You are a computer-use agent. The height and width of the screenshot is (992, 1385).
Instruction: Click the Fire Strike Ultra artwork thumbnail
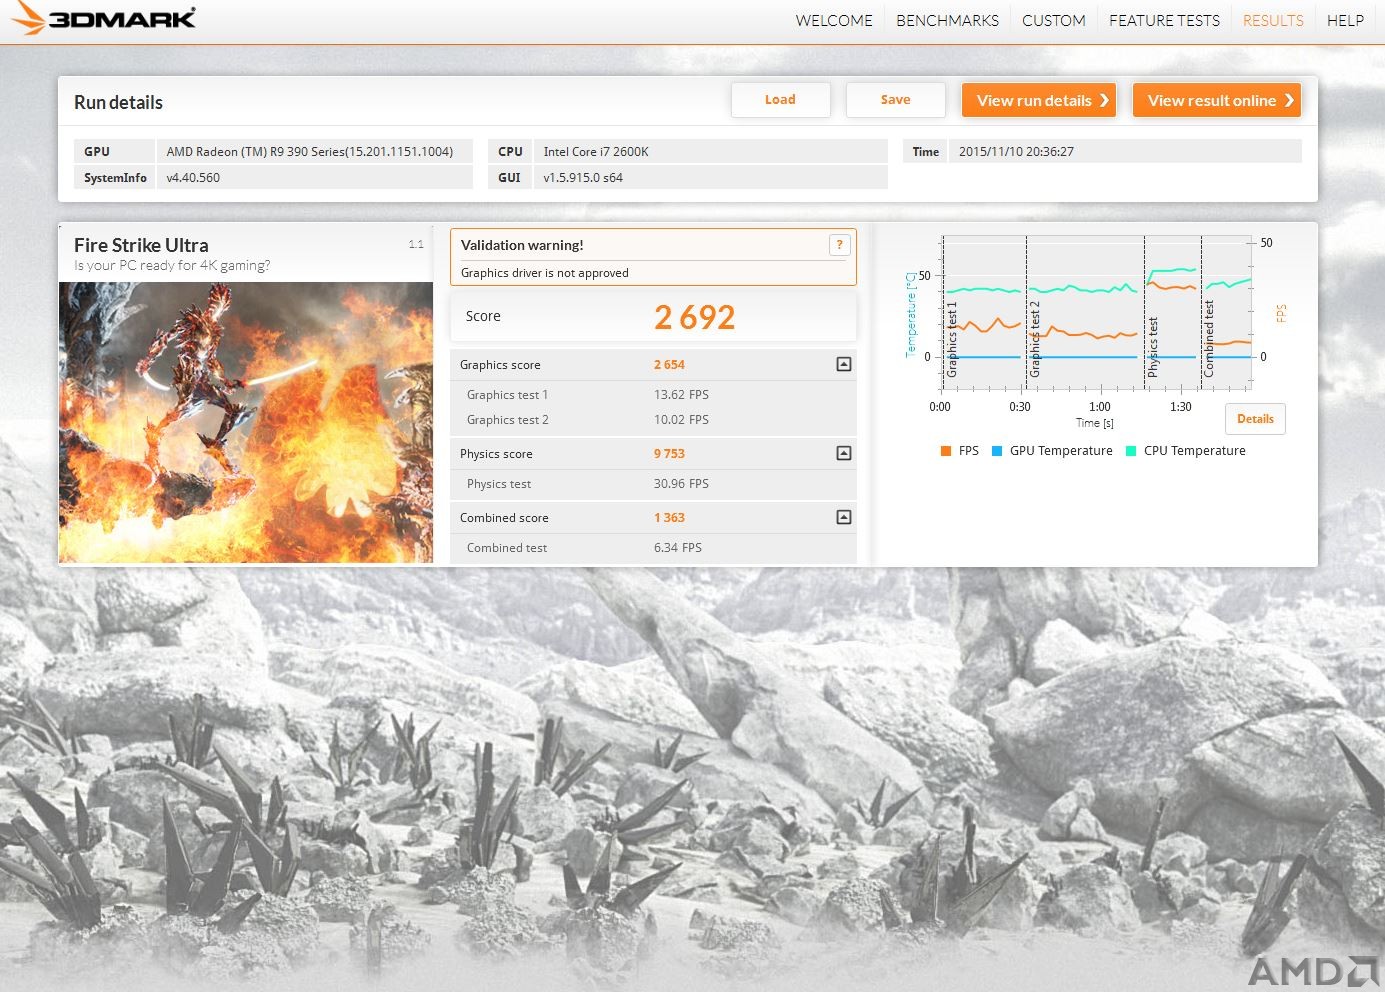pyautogui.click(x=246, y=422)
